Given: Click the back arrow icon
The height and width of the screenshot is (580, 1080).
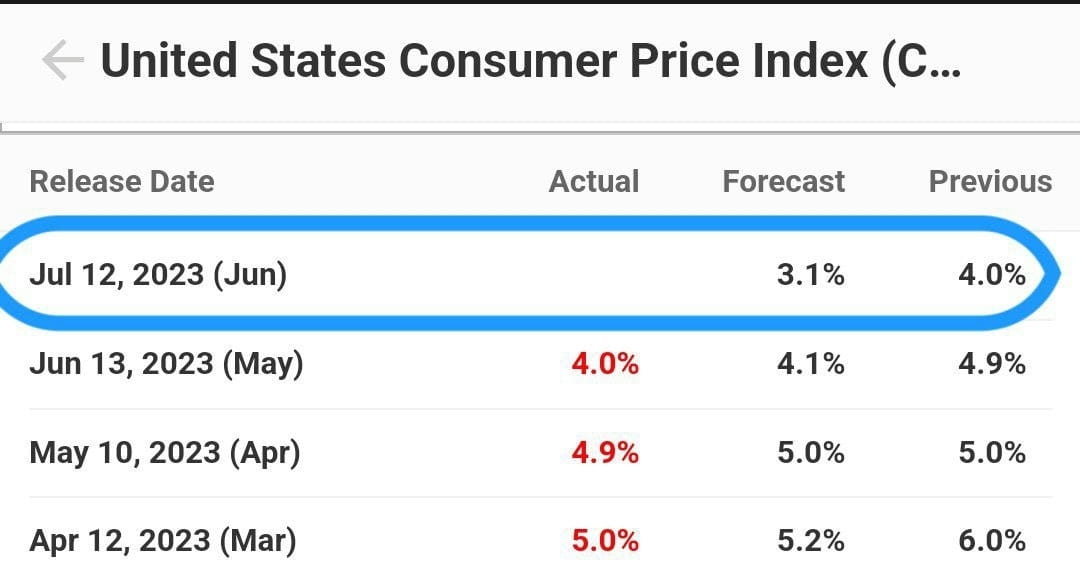Looking at the screenshot, I should click(63, 60).
